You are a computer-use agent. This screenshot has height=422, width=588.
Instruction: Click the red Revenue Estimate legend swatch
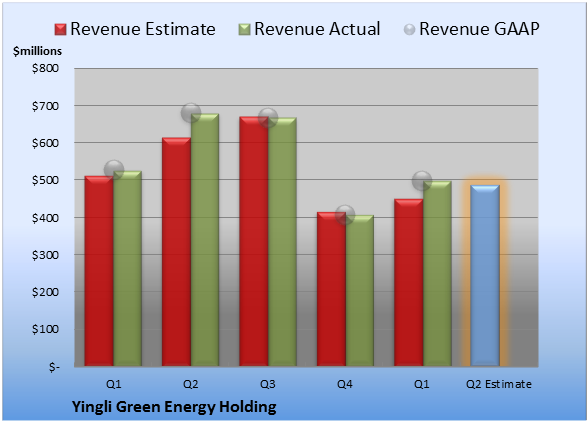60,30
